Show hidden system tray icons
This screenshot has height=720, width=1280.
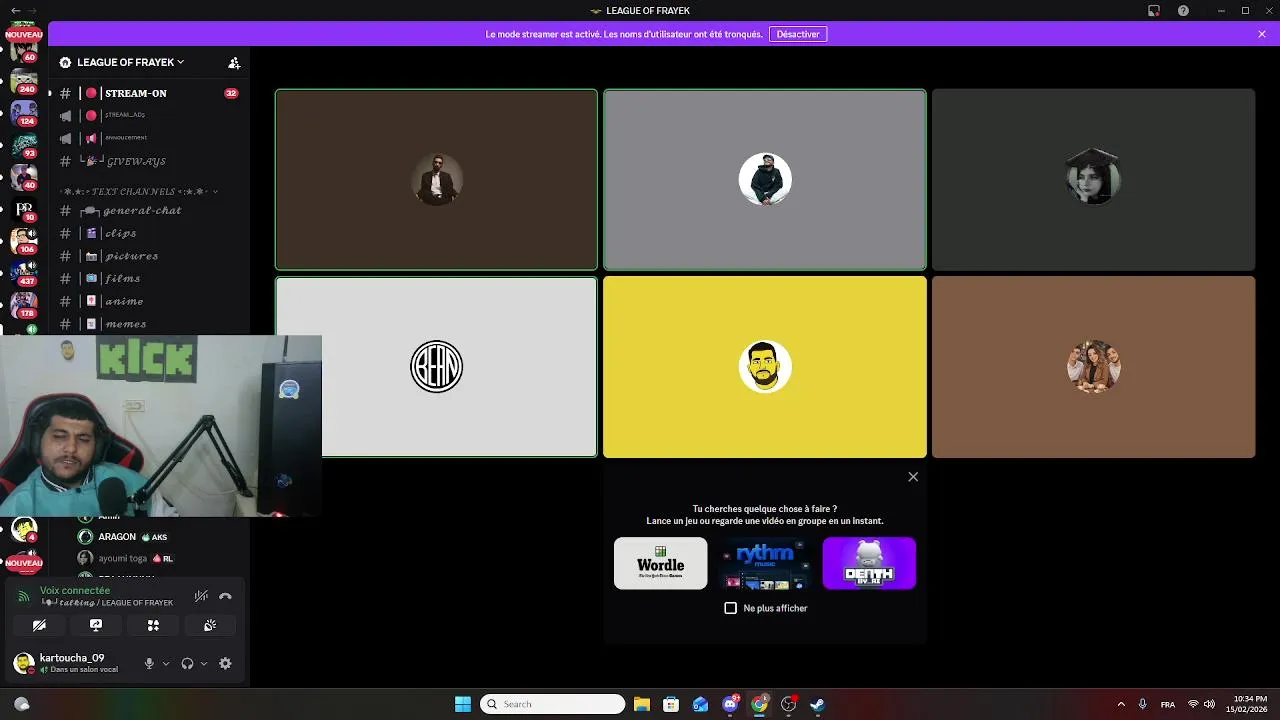(x=1121, y=704)
